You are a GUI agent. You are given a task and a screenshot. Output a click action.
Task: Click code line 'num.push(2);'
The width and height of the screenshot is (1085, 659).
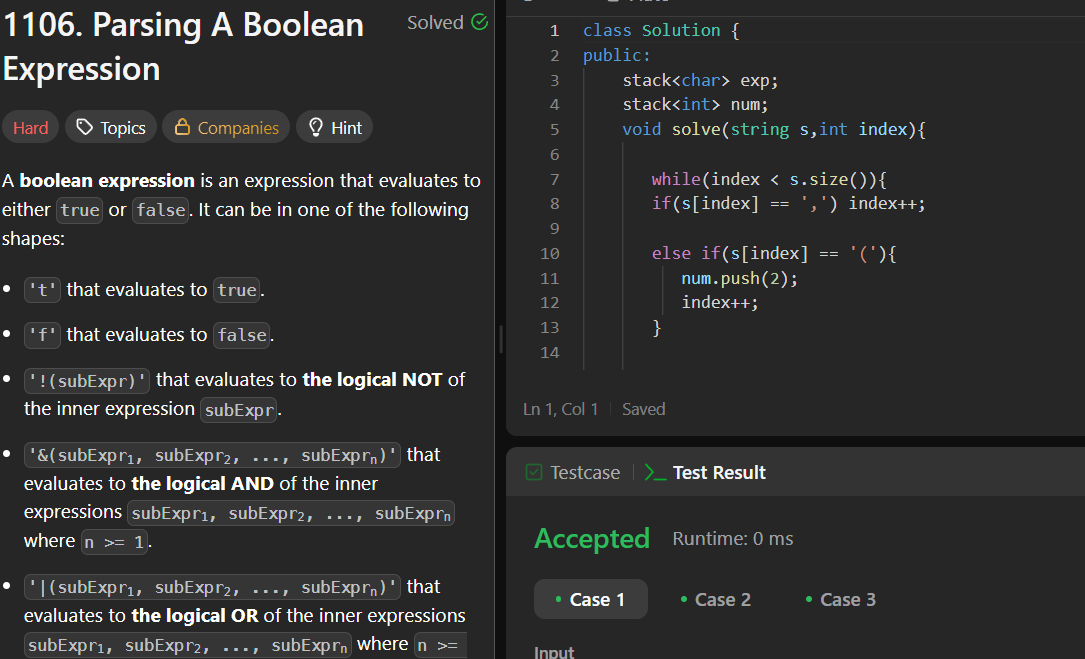[x=740, y=278]
